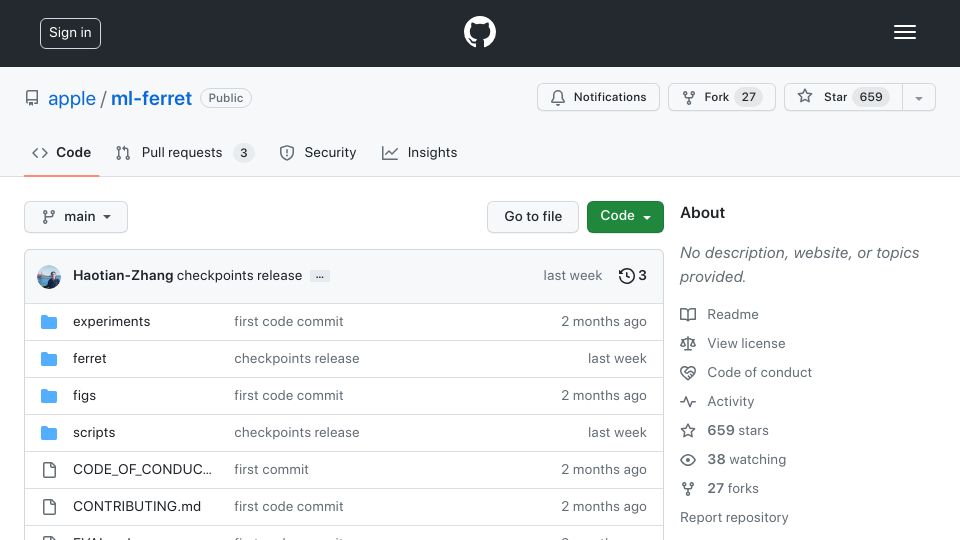
Task: Click the Fork count 27 badge
Action: pos(748,97)
